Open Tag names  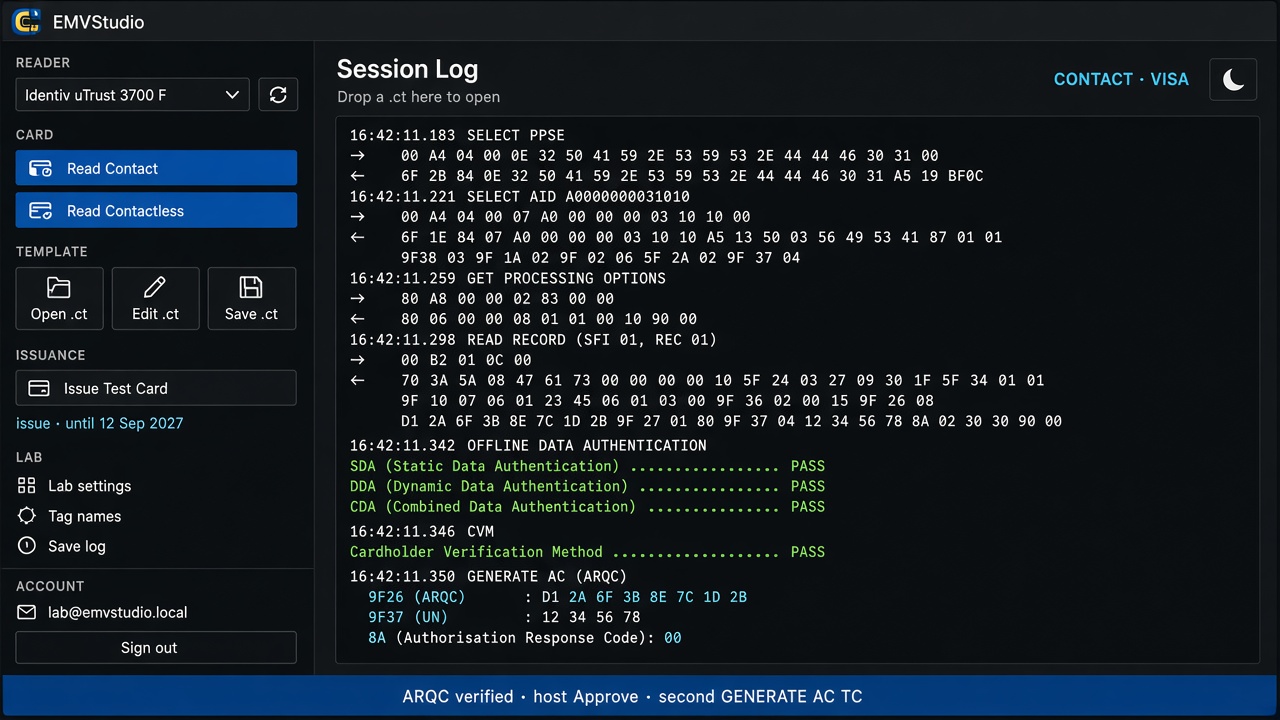tap(84, 516)
